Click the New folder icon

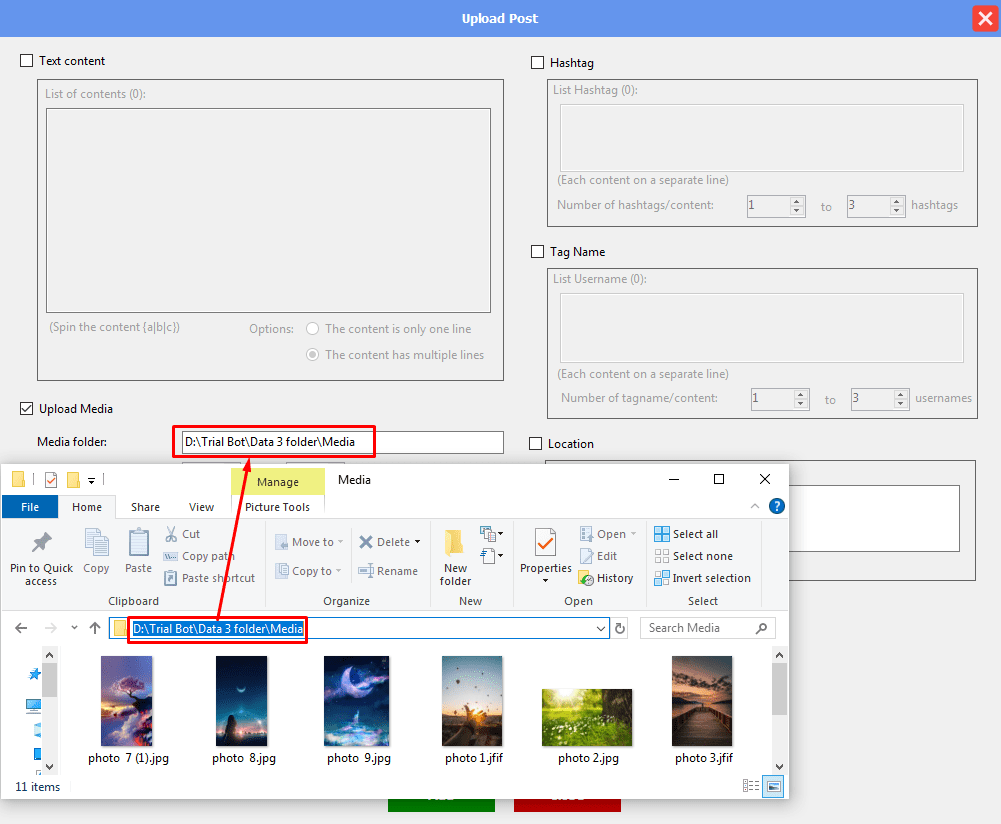pyautogui.click(x=455, y=543)
